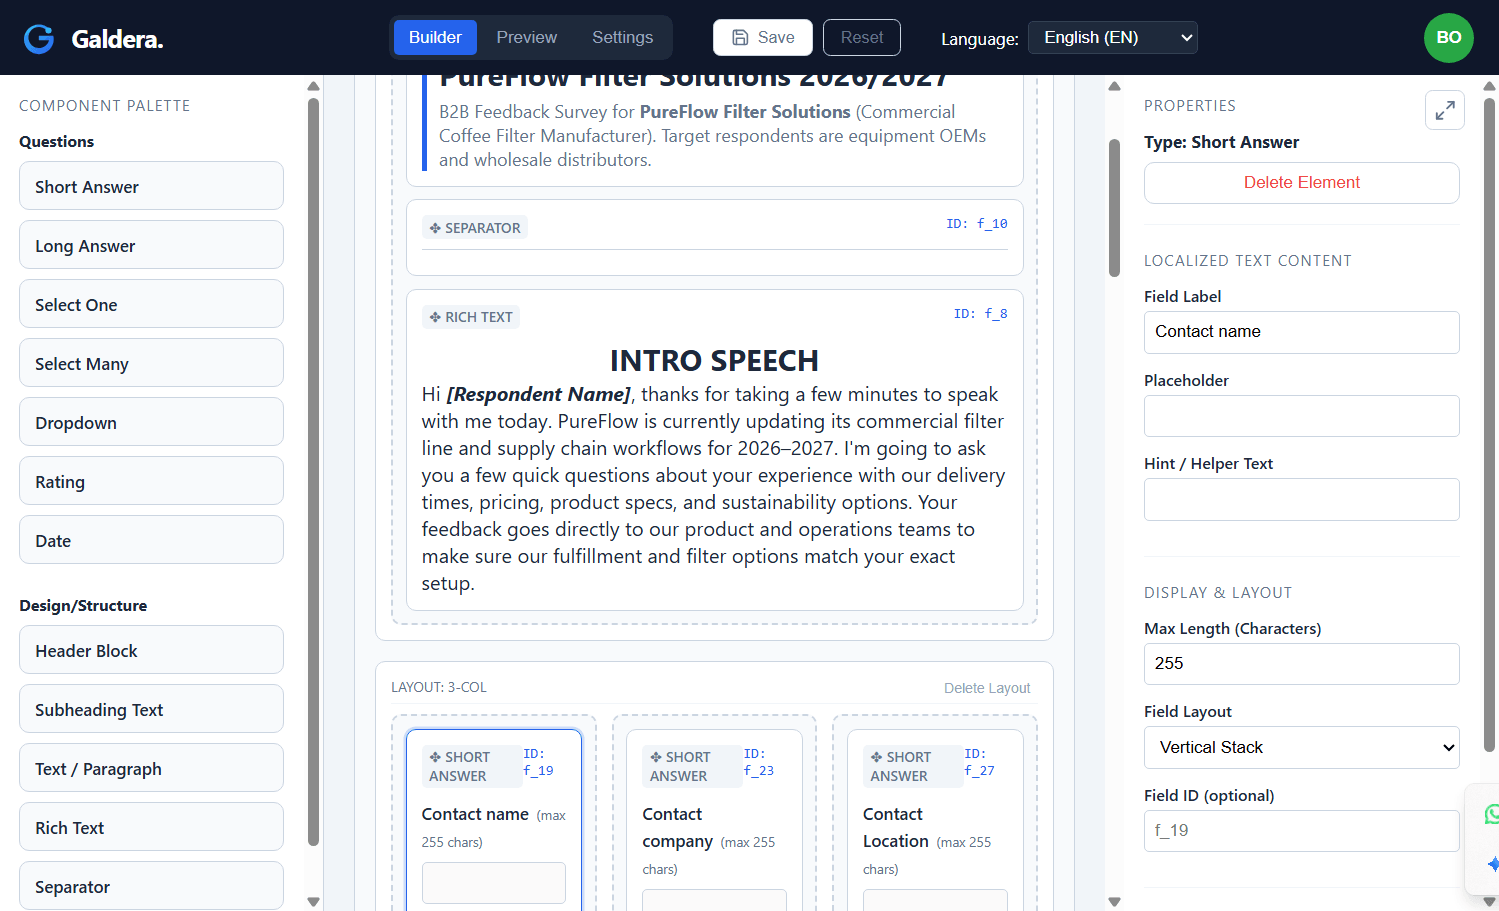This screenshot has height=911, width=1499.
Task: Add a Header Block component
Action: (x=151, y=650)
